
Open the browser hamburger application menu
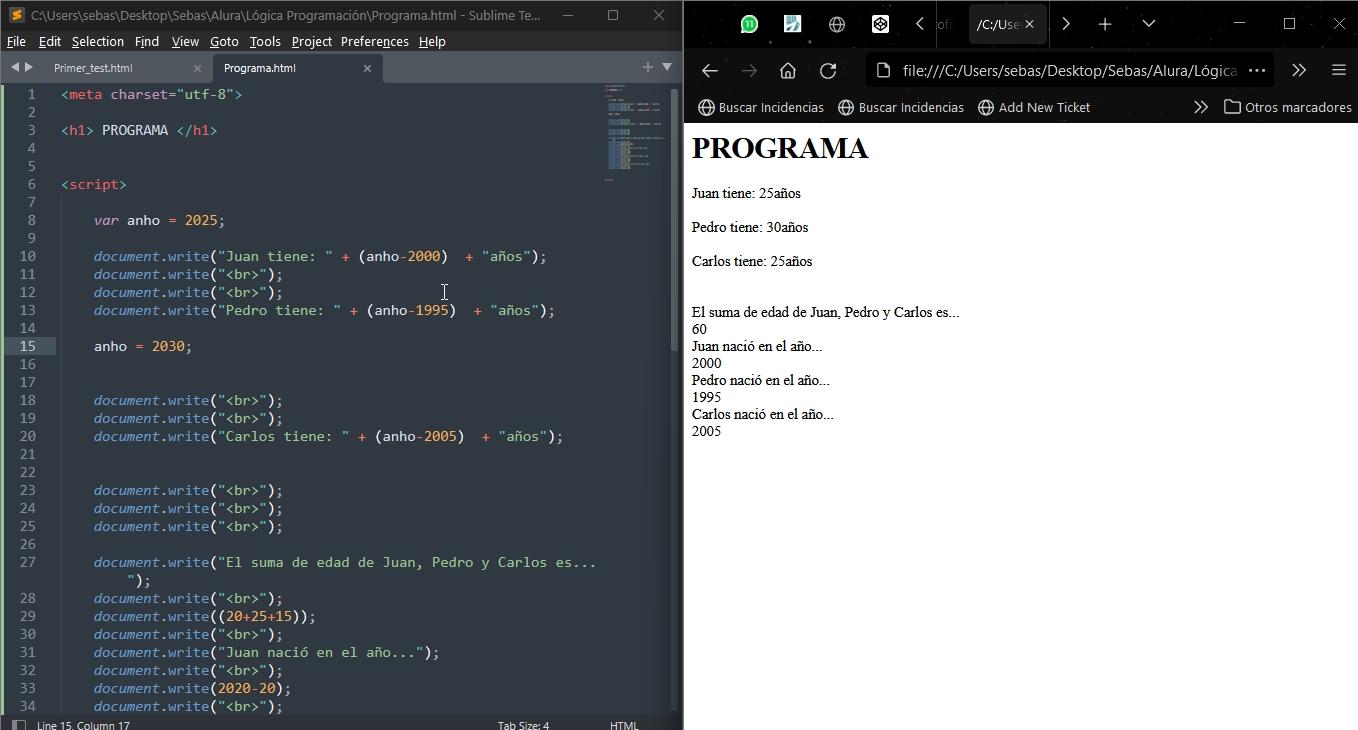pyautogui.click(x=1338, y=70)
